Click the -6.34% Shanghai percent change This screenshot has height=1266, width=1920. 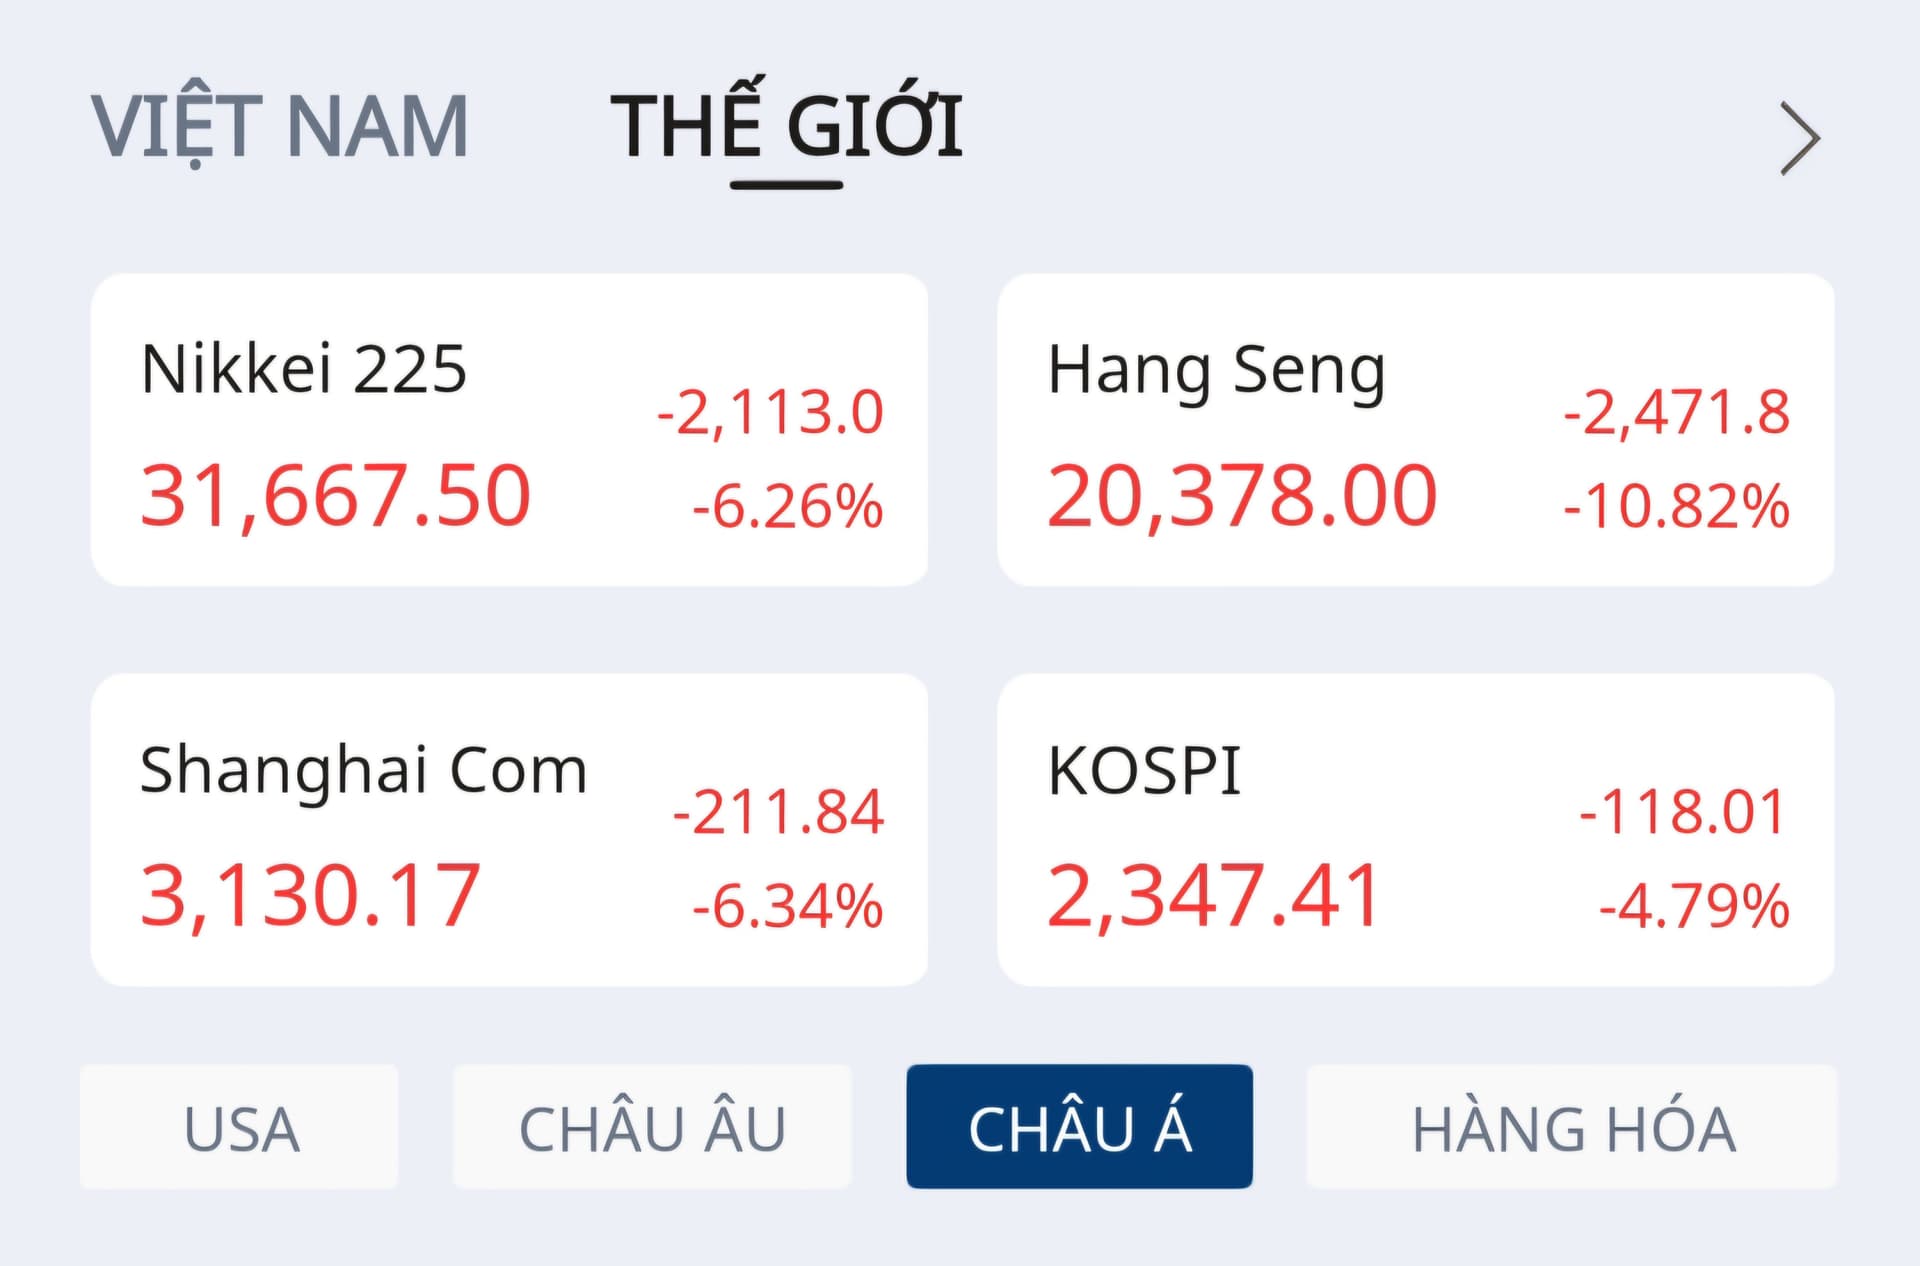[787, 906]
